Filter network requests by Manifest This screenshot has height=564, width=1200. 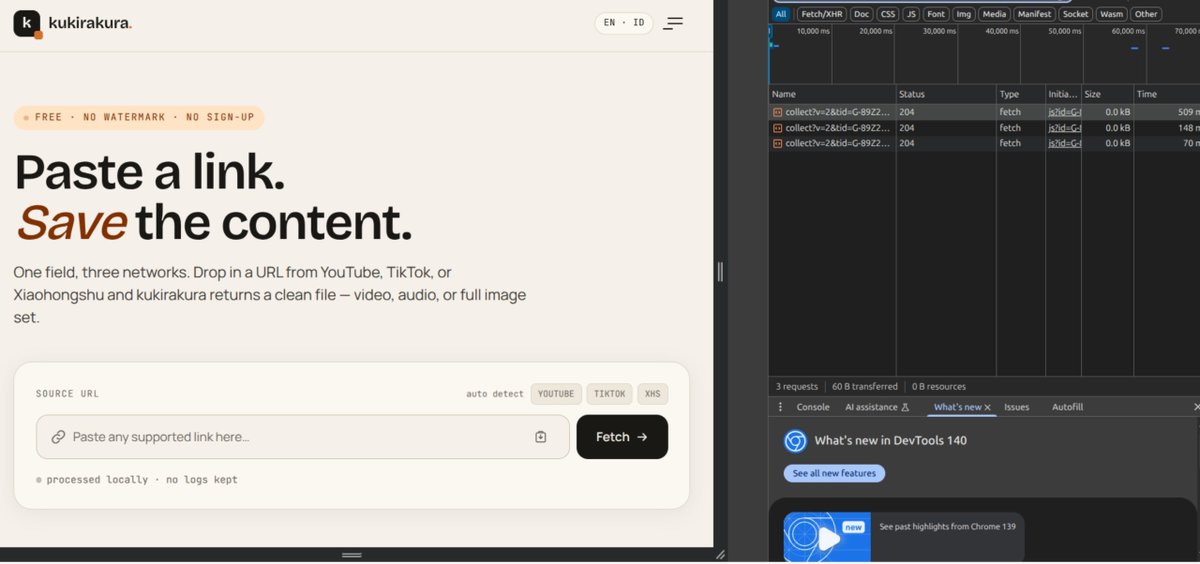coord(1035,14)
